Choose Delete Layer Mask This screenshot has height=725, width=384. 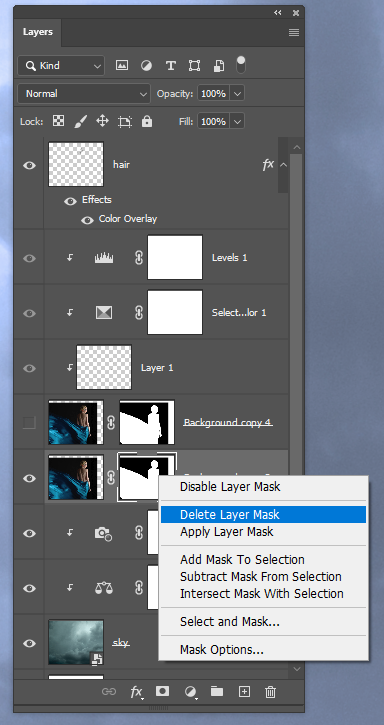[x=263, y=515]
